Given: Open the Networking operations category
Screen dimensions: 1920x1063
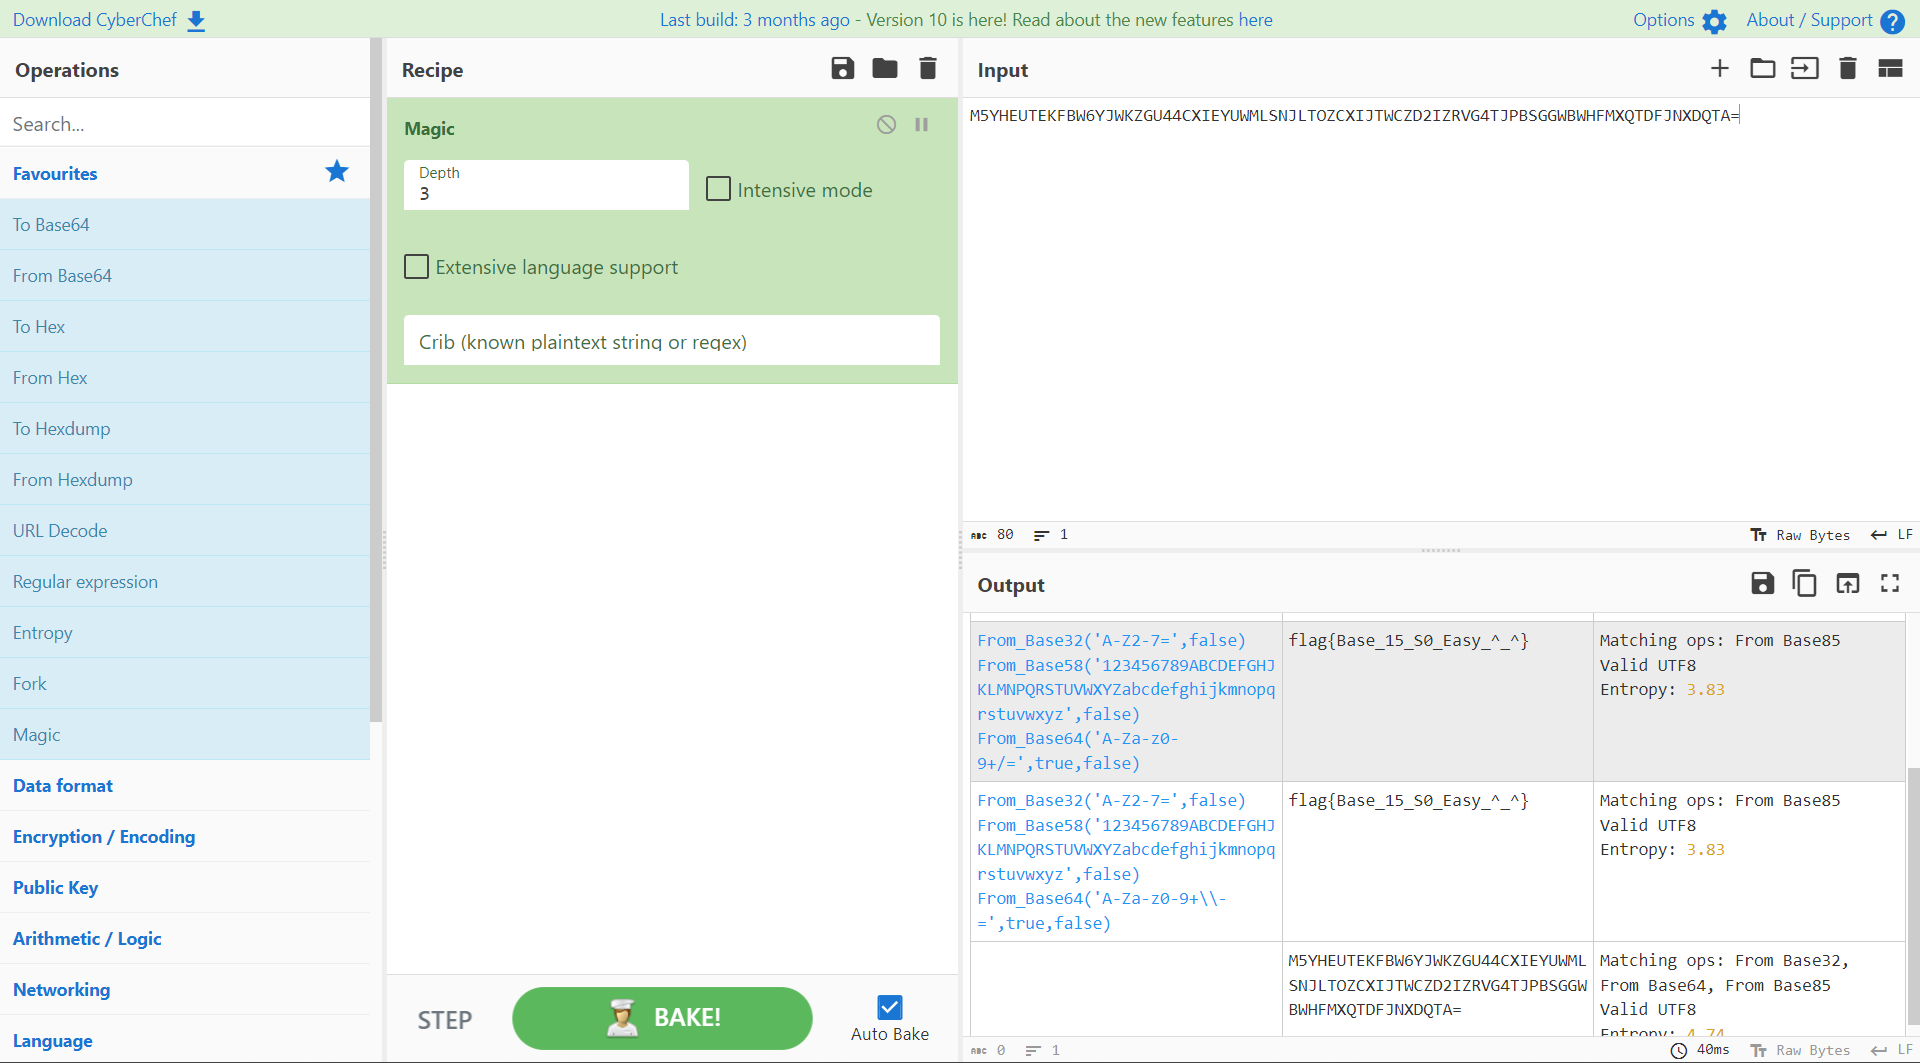Looking at the screenshot, I should [62, 990].
